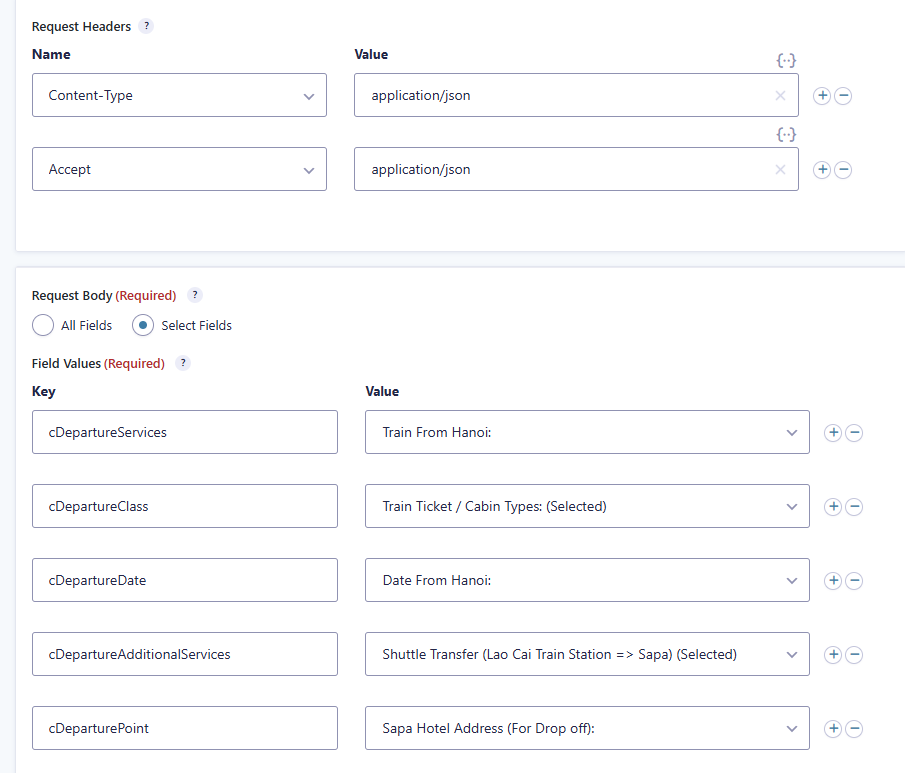Remove the Accept header row with minus icon
This screenshot has height=773, width=905.
(x=843, y=170)
